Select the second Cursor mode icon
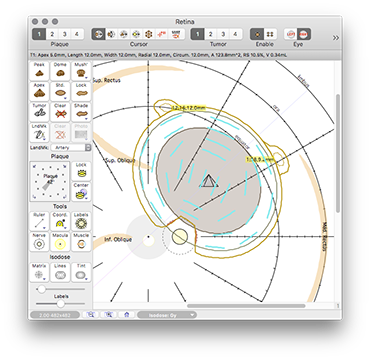The image size is (370, 360). [x=111, y=34]
